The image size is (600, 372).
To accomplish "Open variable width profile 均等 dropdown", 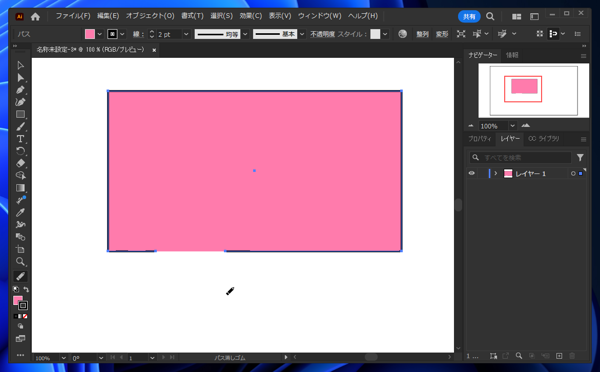I will click(245, 34).
